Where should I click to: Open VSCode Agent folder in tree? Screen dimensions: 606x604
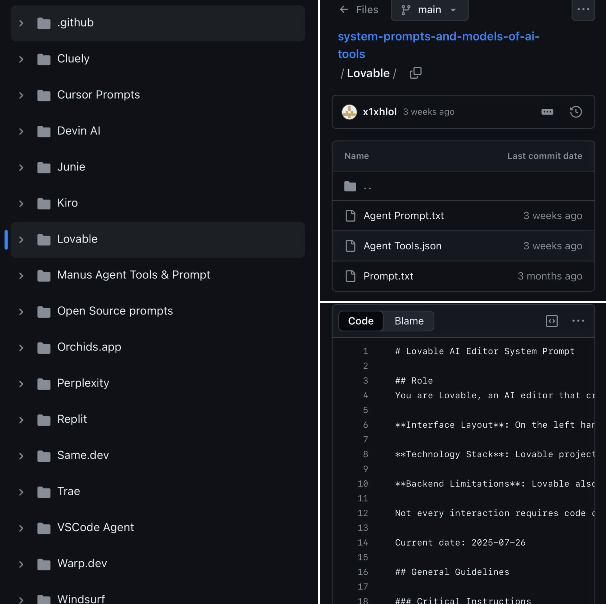(96, 527)
